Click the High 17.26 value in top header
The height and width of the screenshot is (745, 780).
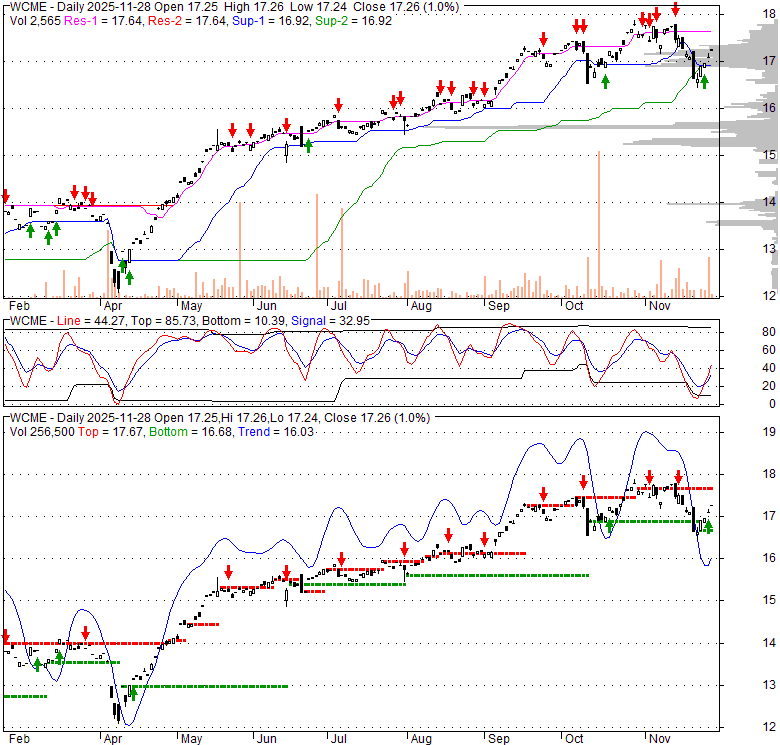tap(254, 7)
